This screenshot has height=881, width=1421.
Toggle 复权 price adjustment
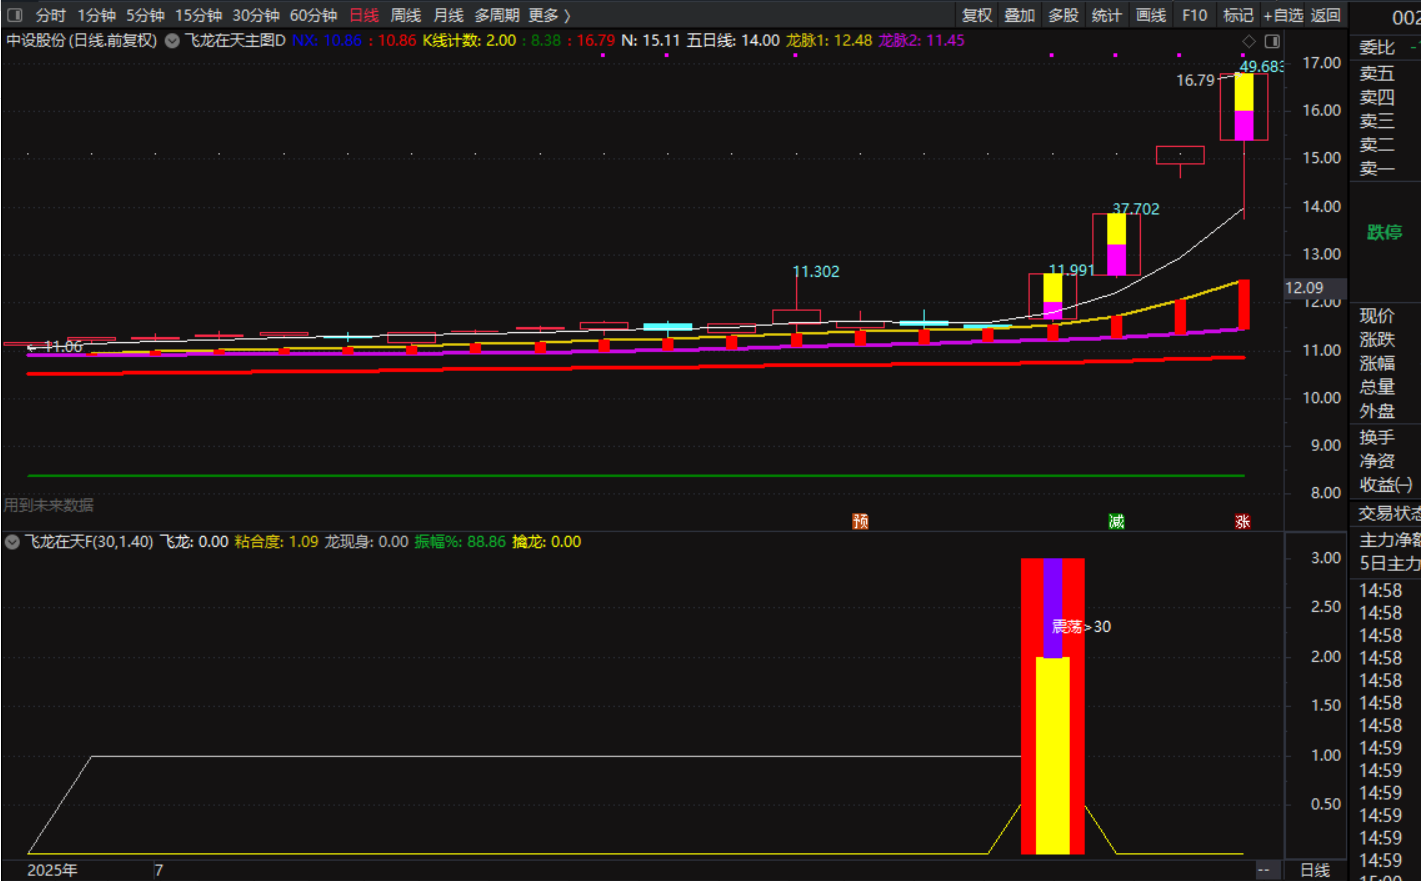(x=977, y=15)
